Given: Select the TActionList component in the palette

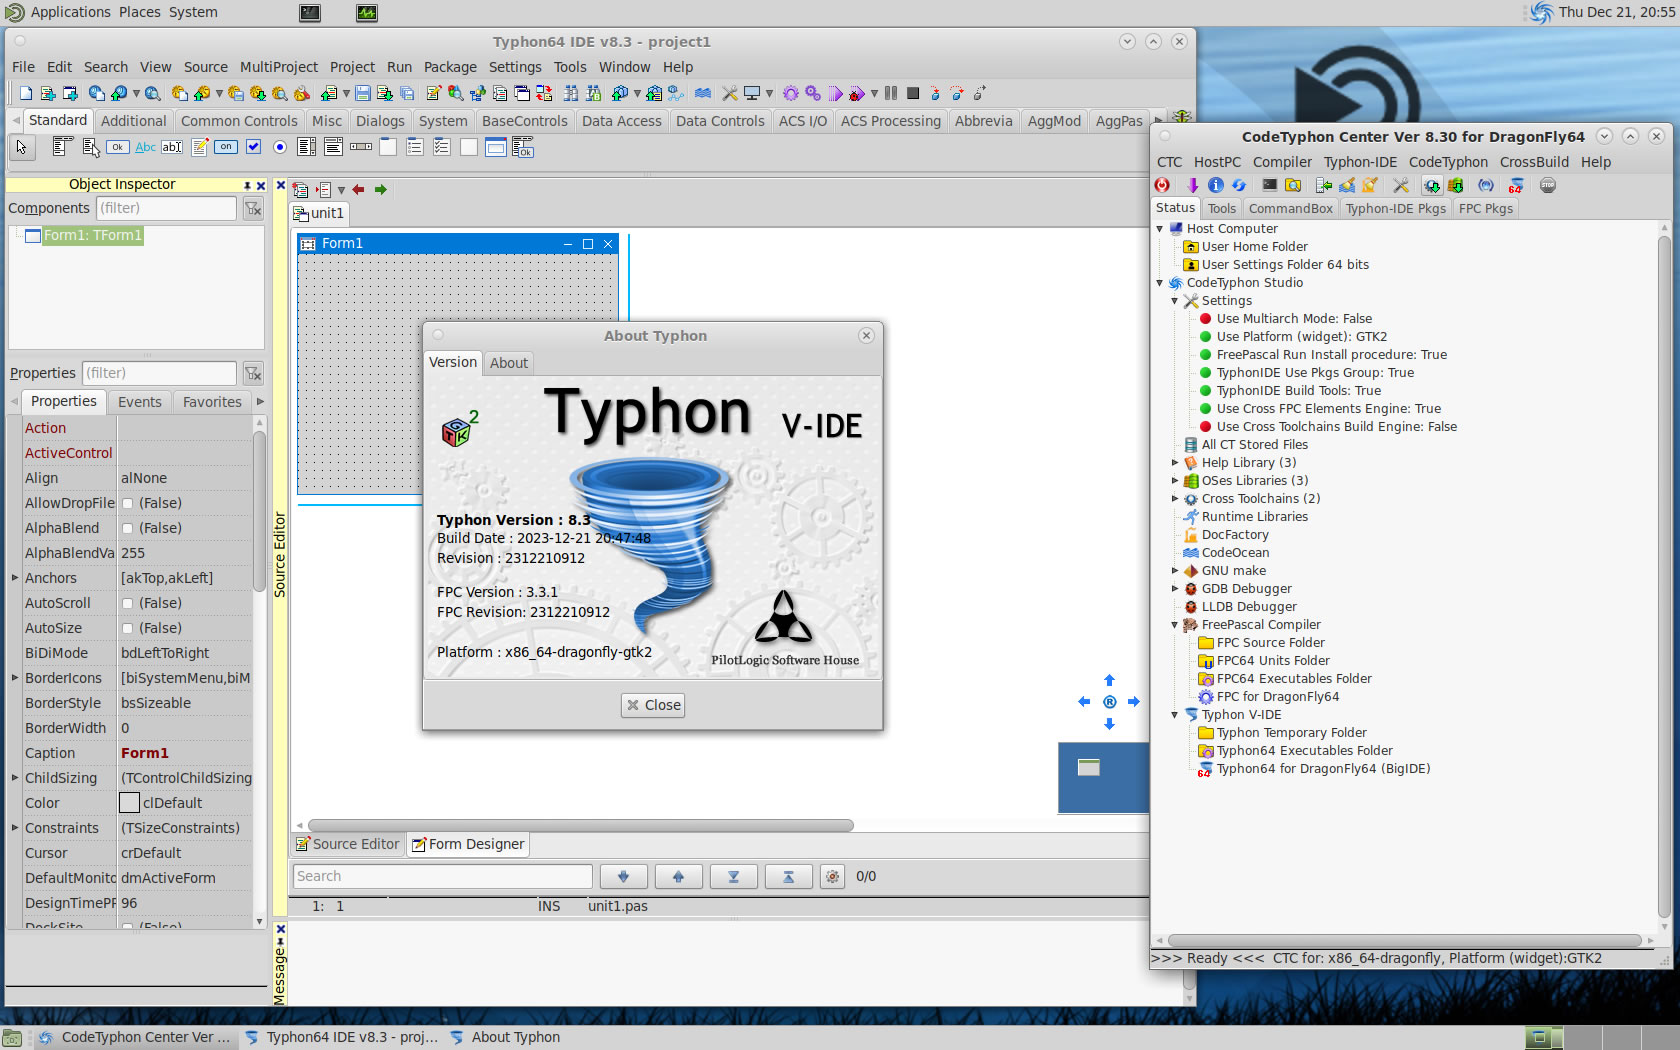Looking at the screenshot, I should 522,147.
